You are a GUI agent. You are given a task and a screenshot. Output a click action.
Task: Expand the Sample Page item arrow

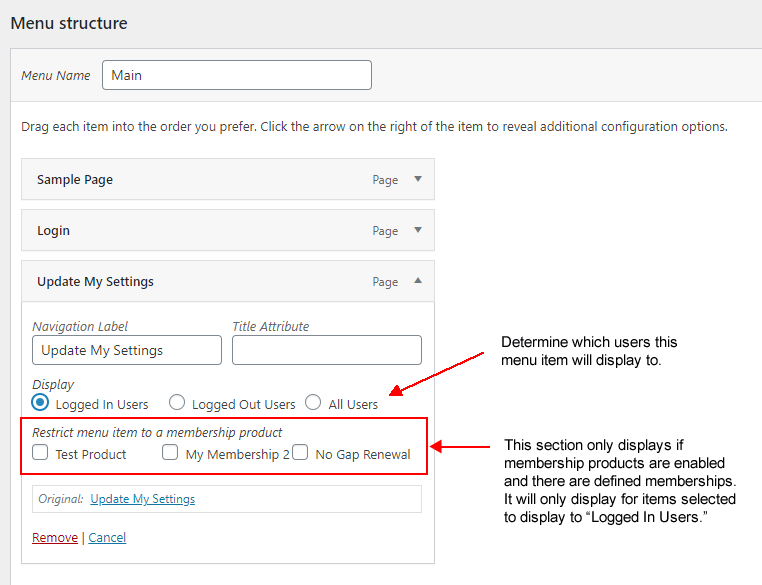[418, 180]
